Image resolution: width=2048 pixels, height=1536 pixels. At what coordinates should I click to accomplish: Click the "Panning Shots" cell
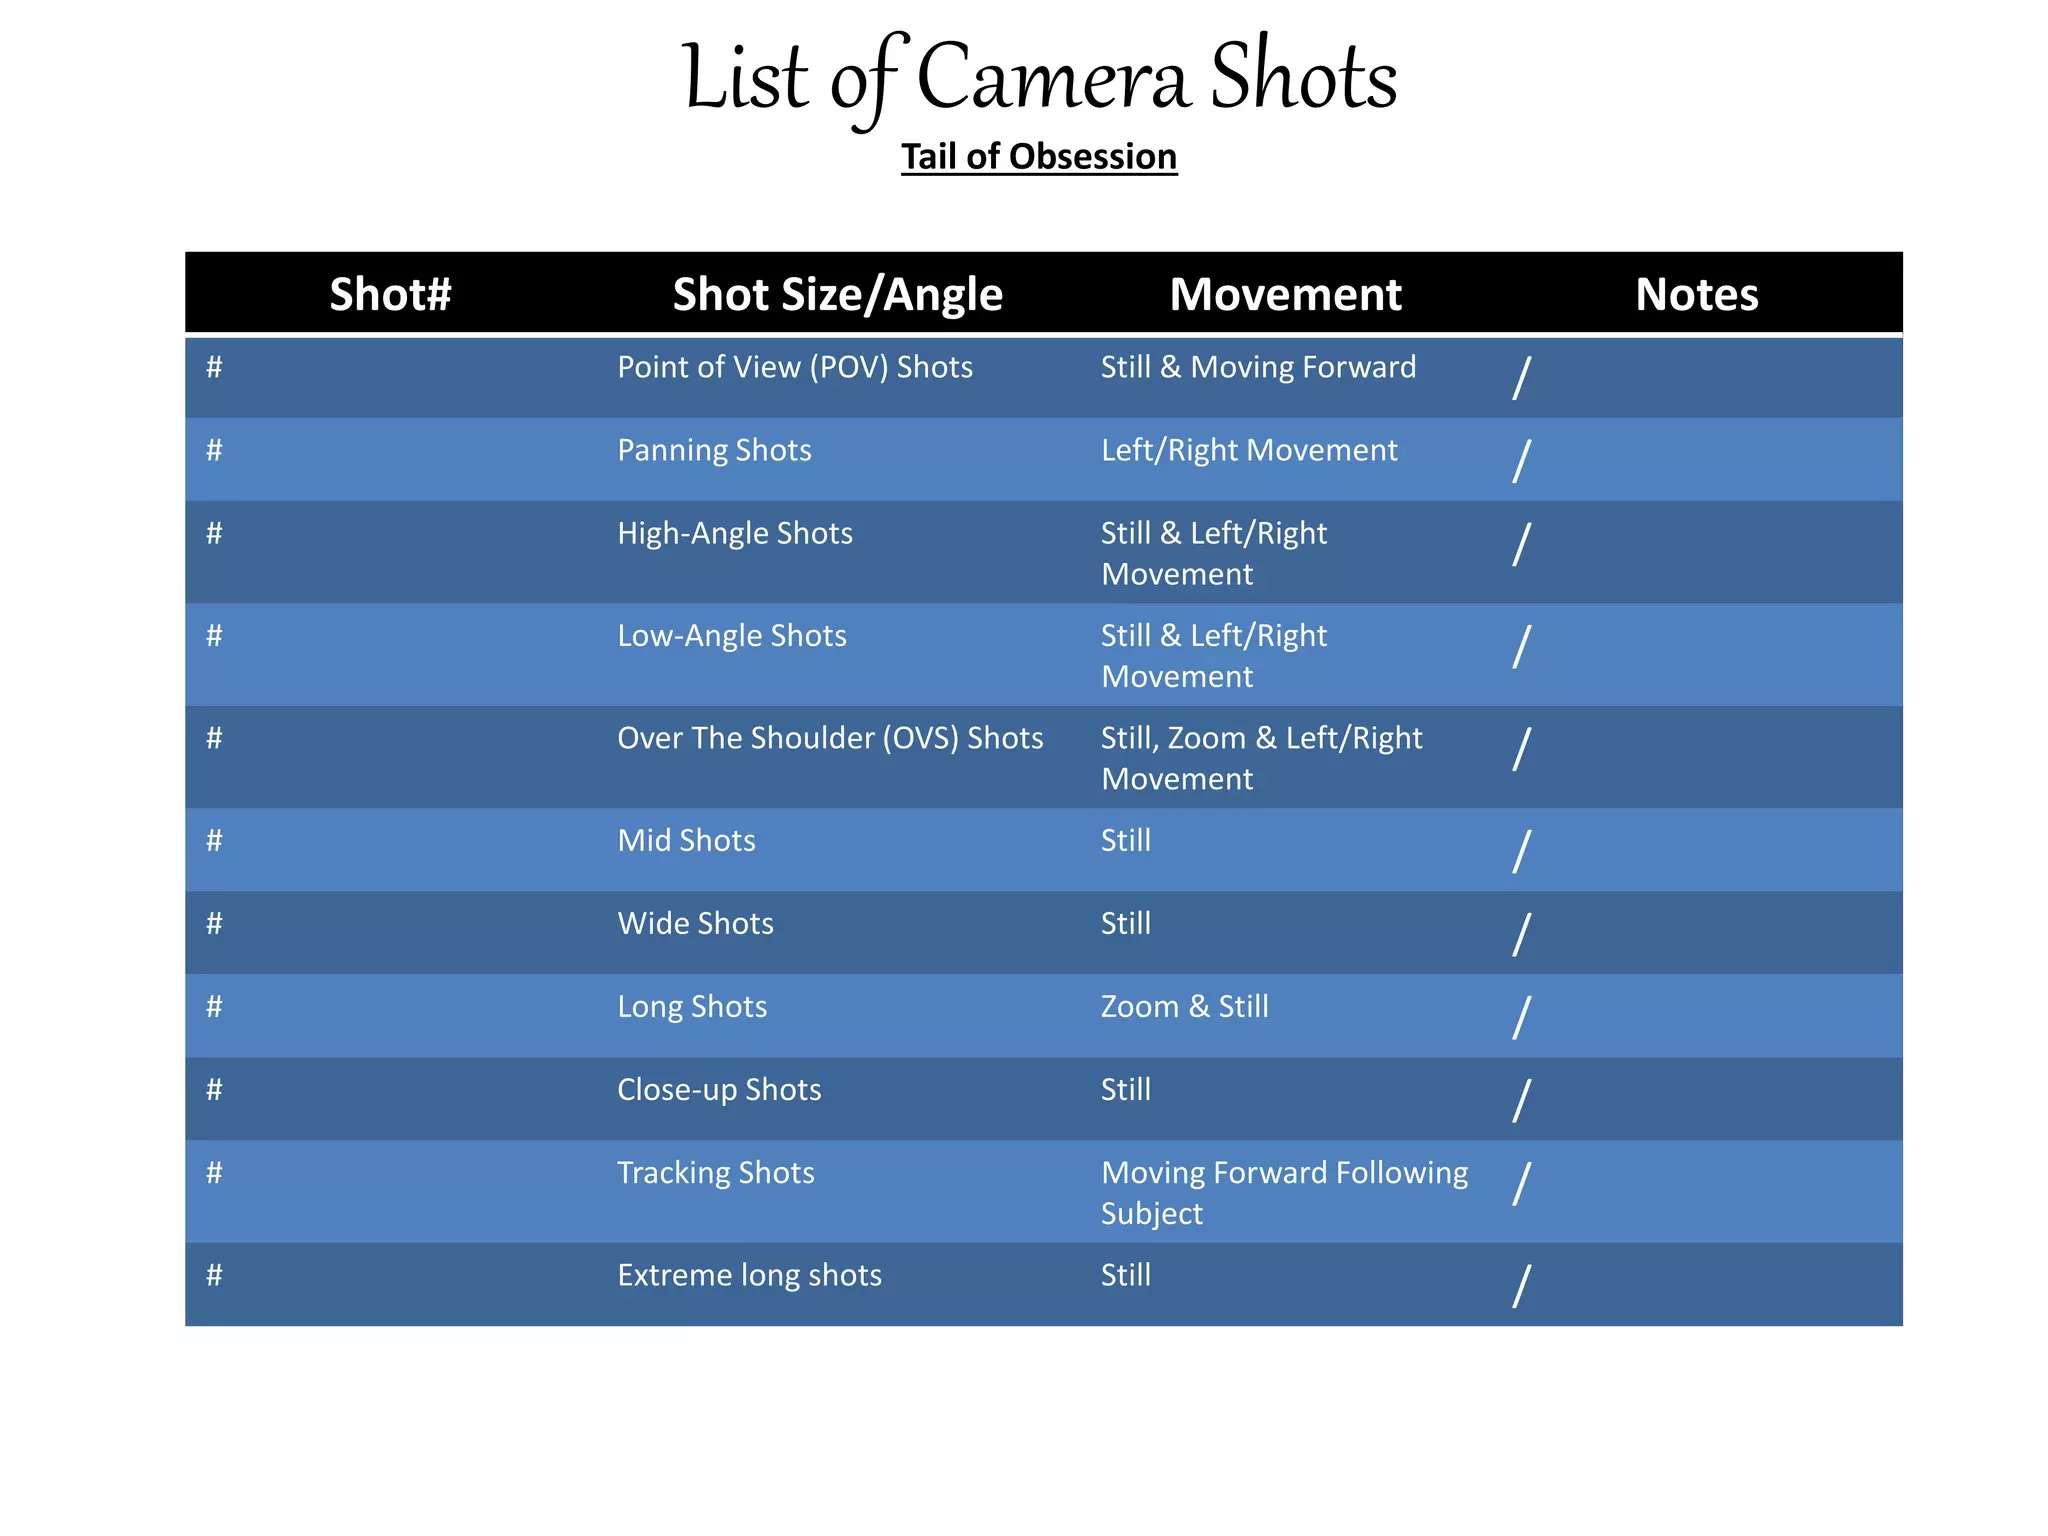coord(714,450)
